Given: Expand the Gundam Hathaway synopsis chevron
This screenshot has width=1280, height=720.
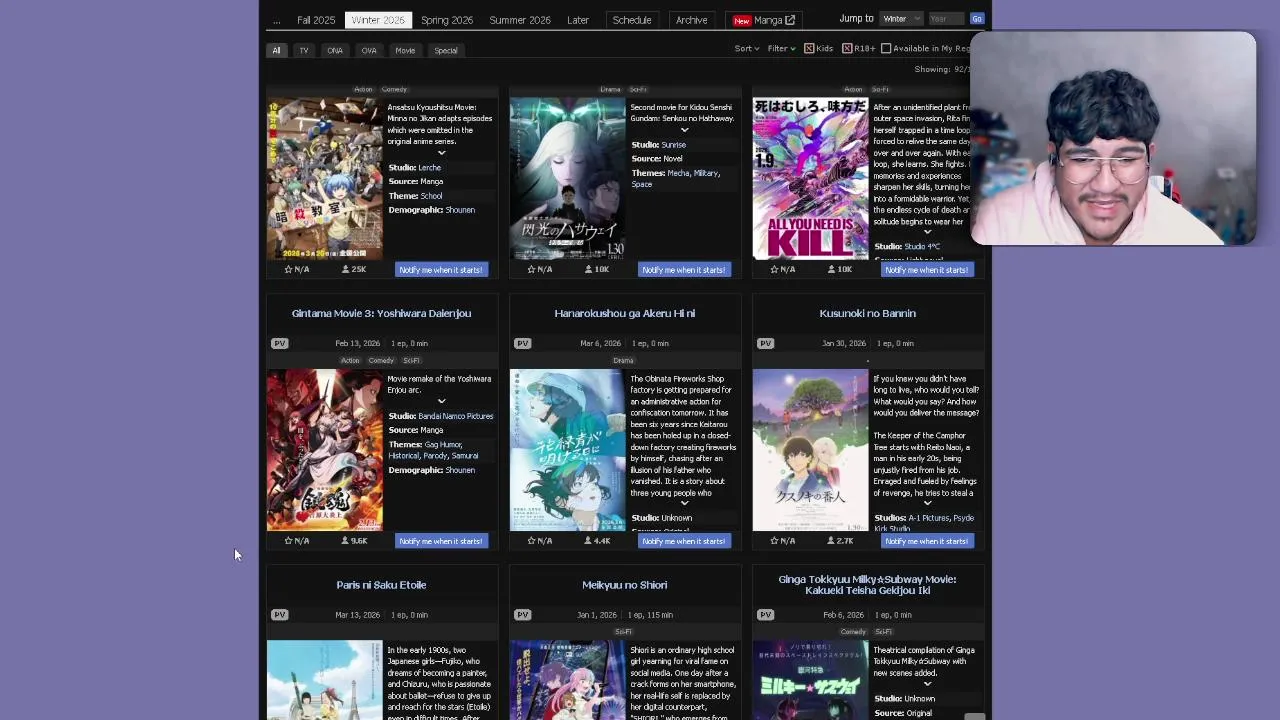Looking at the screenshot, I should tap(684, 130).
